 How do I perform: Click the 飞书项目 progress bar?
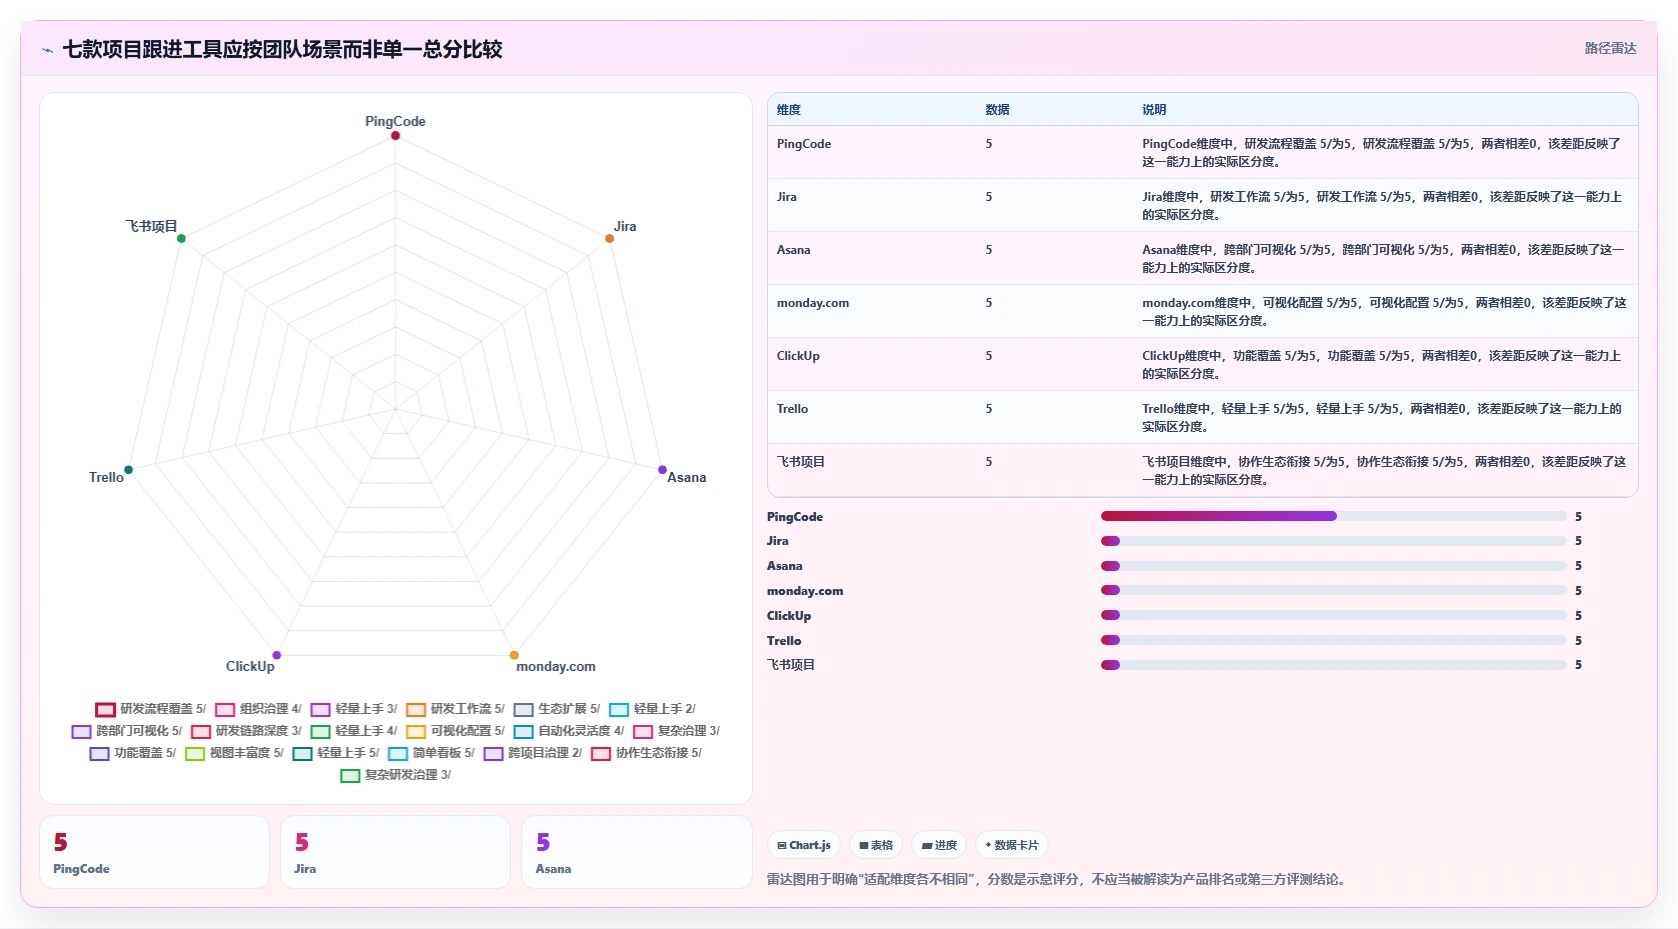pos(1333,665)
